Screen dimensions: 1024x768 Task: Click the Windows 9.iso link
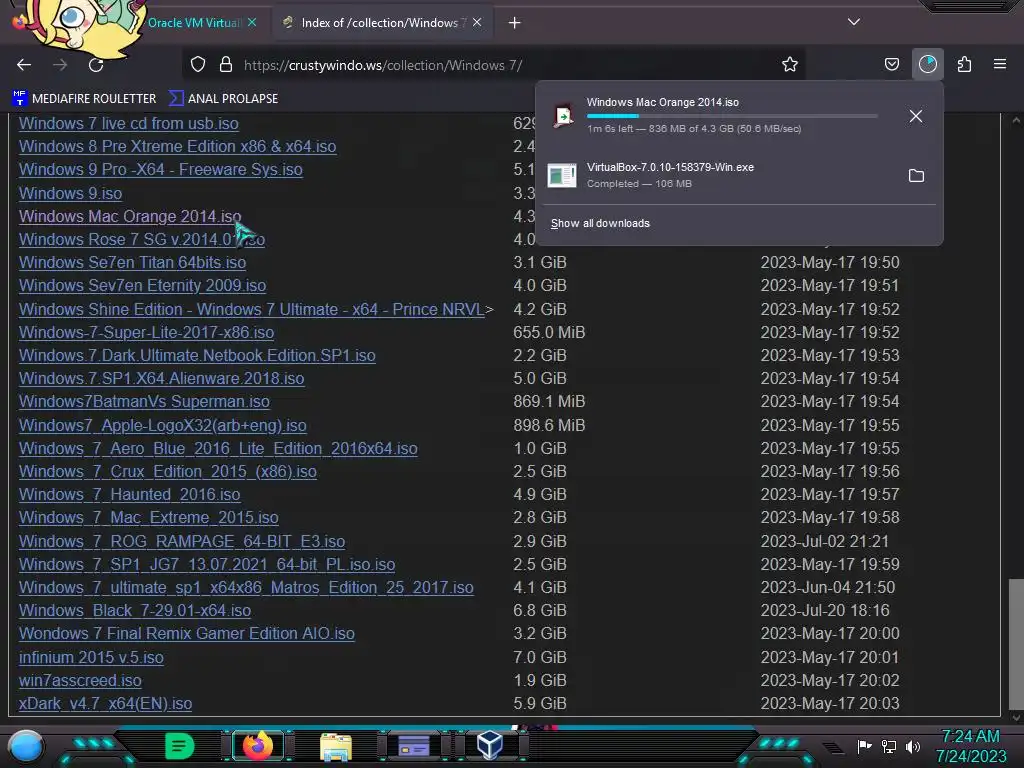(x=71, y=193)
